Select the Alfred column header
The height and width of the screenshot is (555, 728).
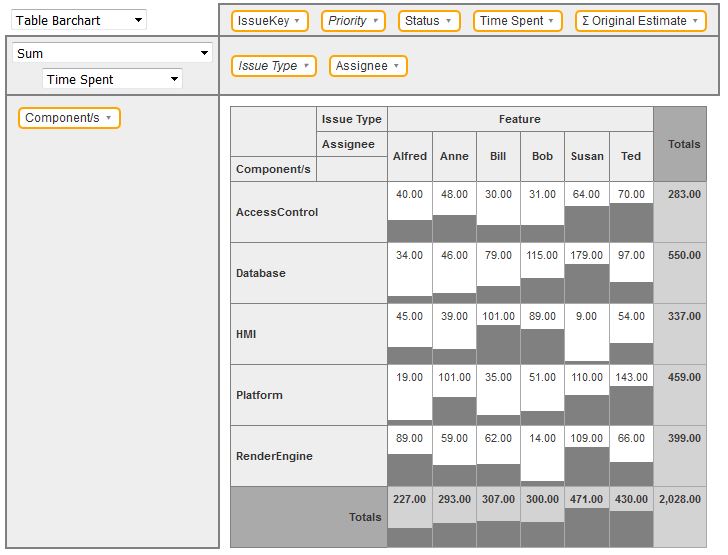coord(410,156)
